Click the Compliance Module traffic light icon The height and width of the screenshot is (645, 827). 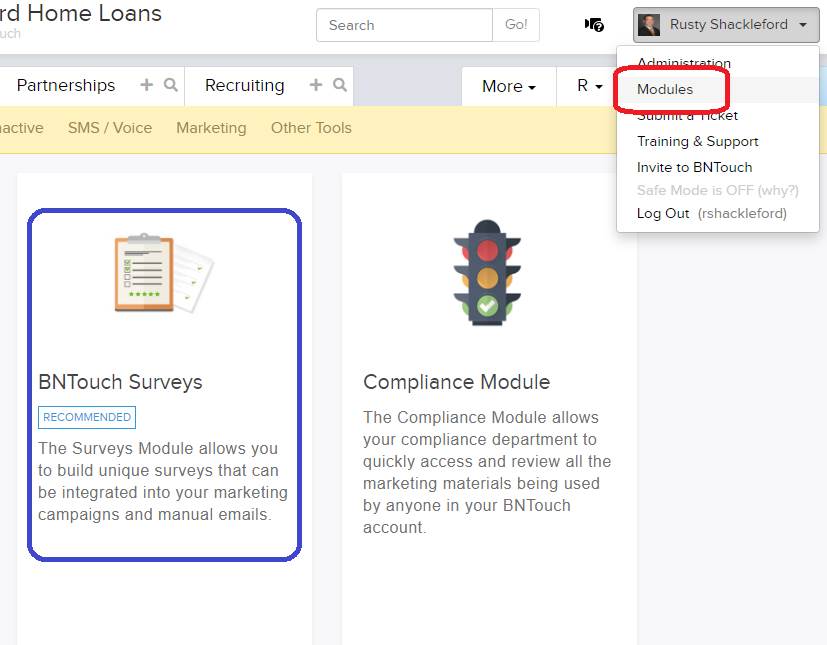tap(487, 273)
